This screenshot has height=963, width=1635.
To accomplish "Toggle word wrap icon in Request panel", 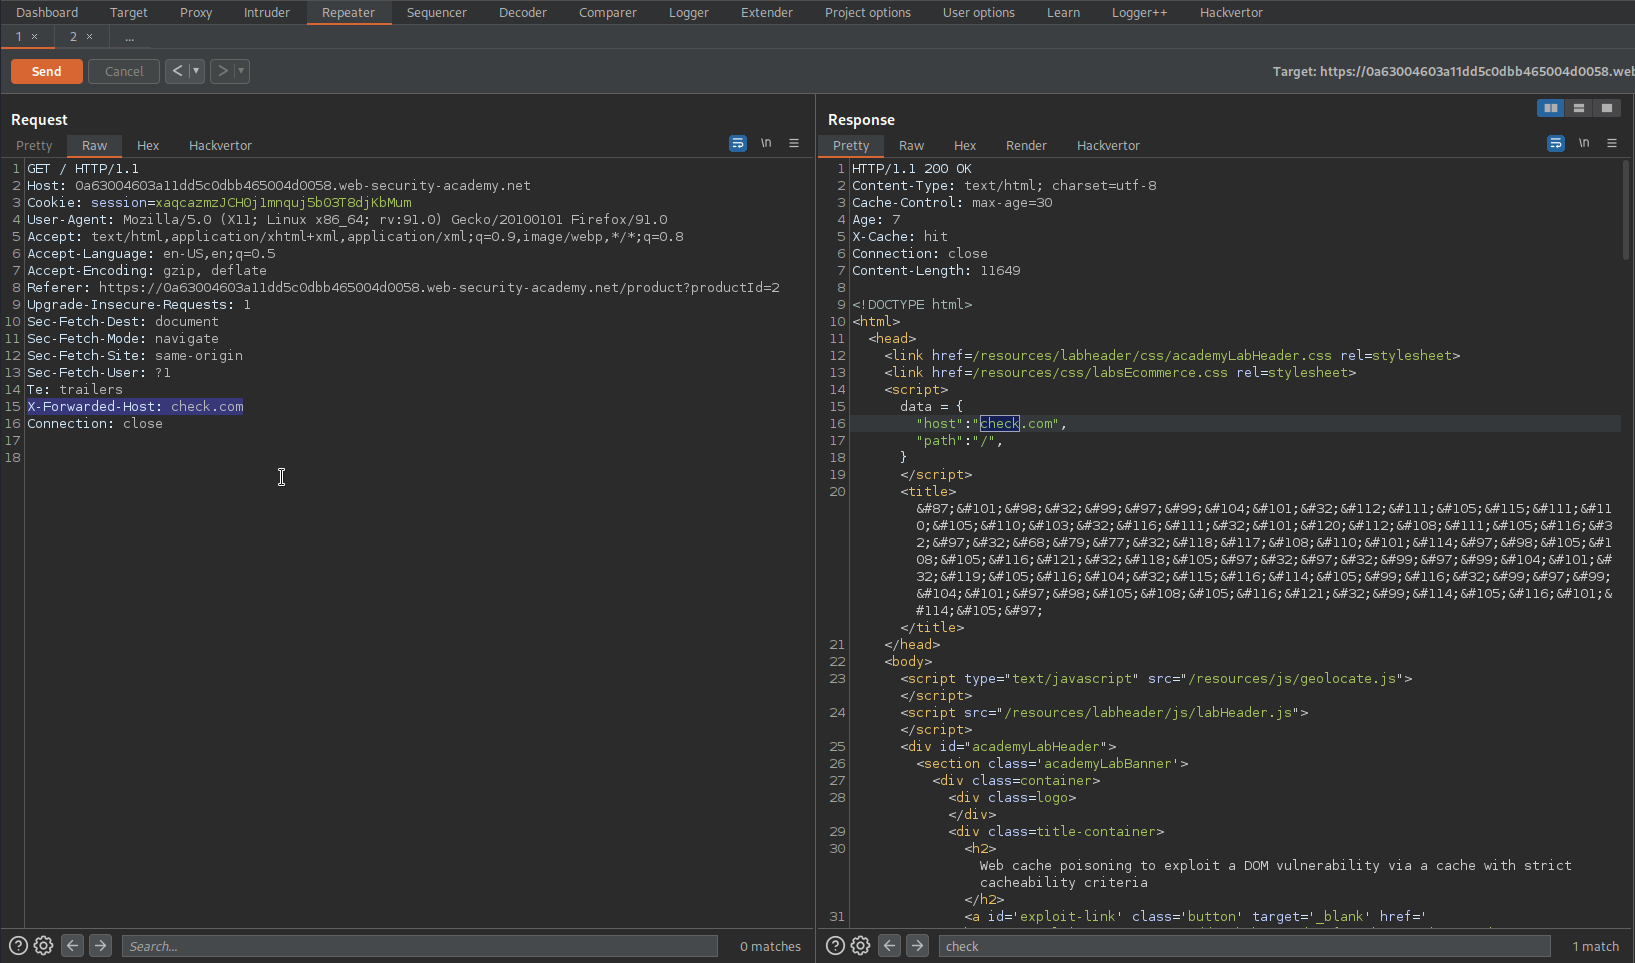I will point(738,144).
